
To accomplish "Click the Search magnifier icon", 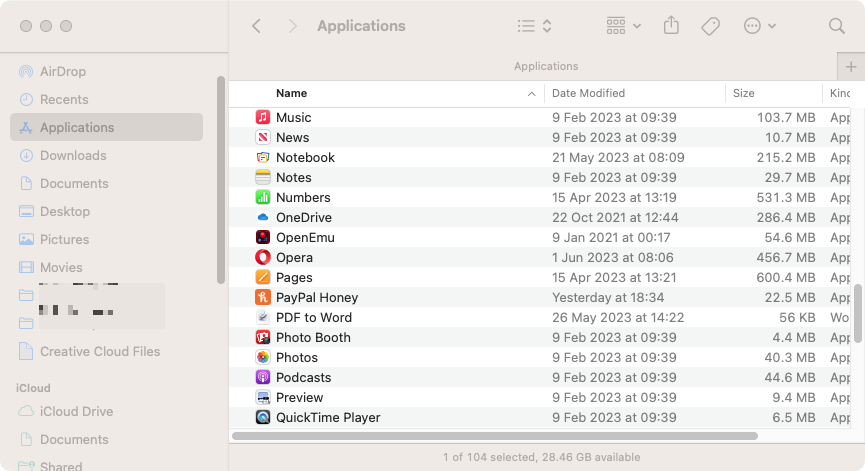I will (836, 26).
